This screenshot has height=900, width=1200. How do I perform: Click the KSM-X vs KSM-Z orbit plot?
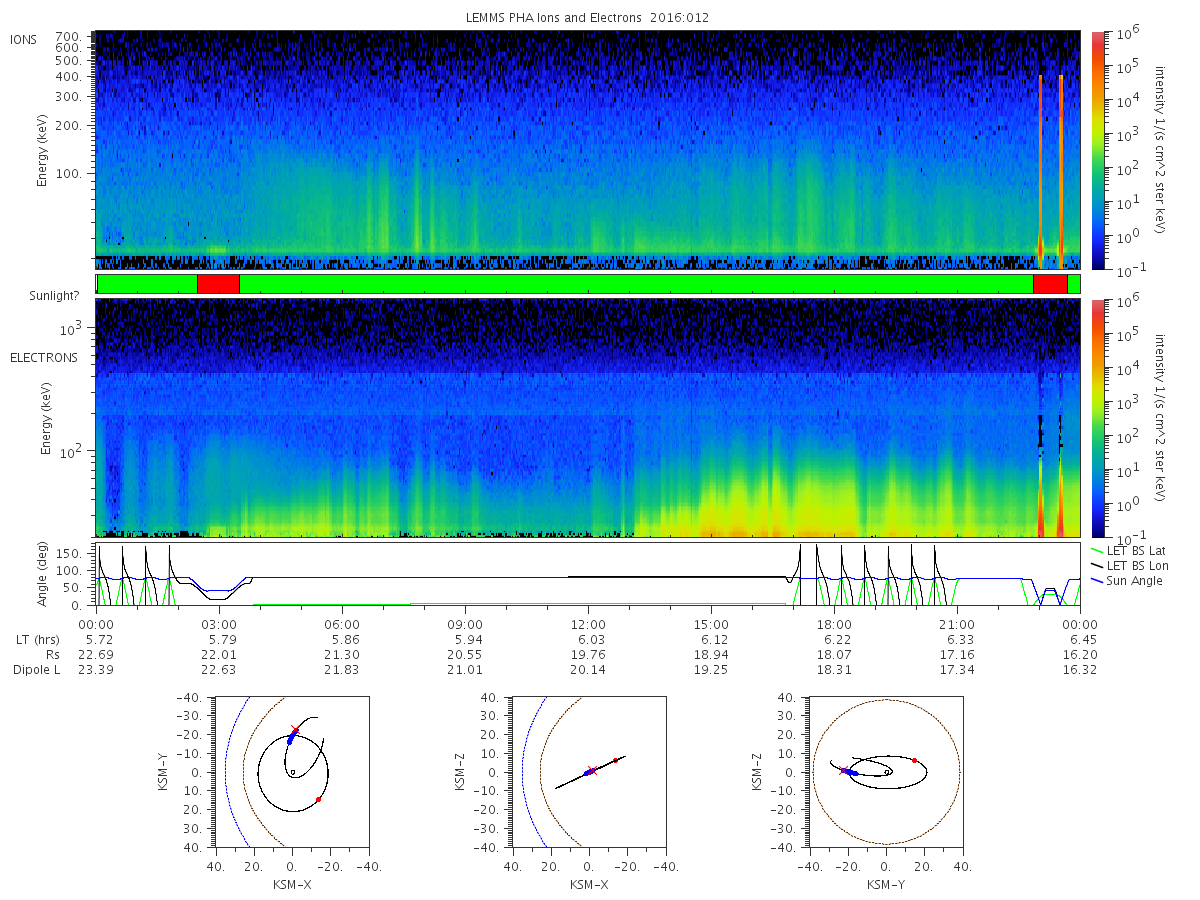588,772
